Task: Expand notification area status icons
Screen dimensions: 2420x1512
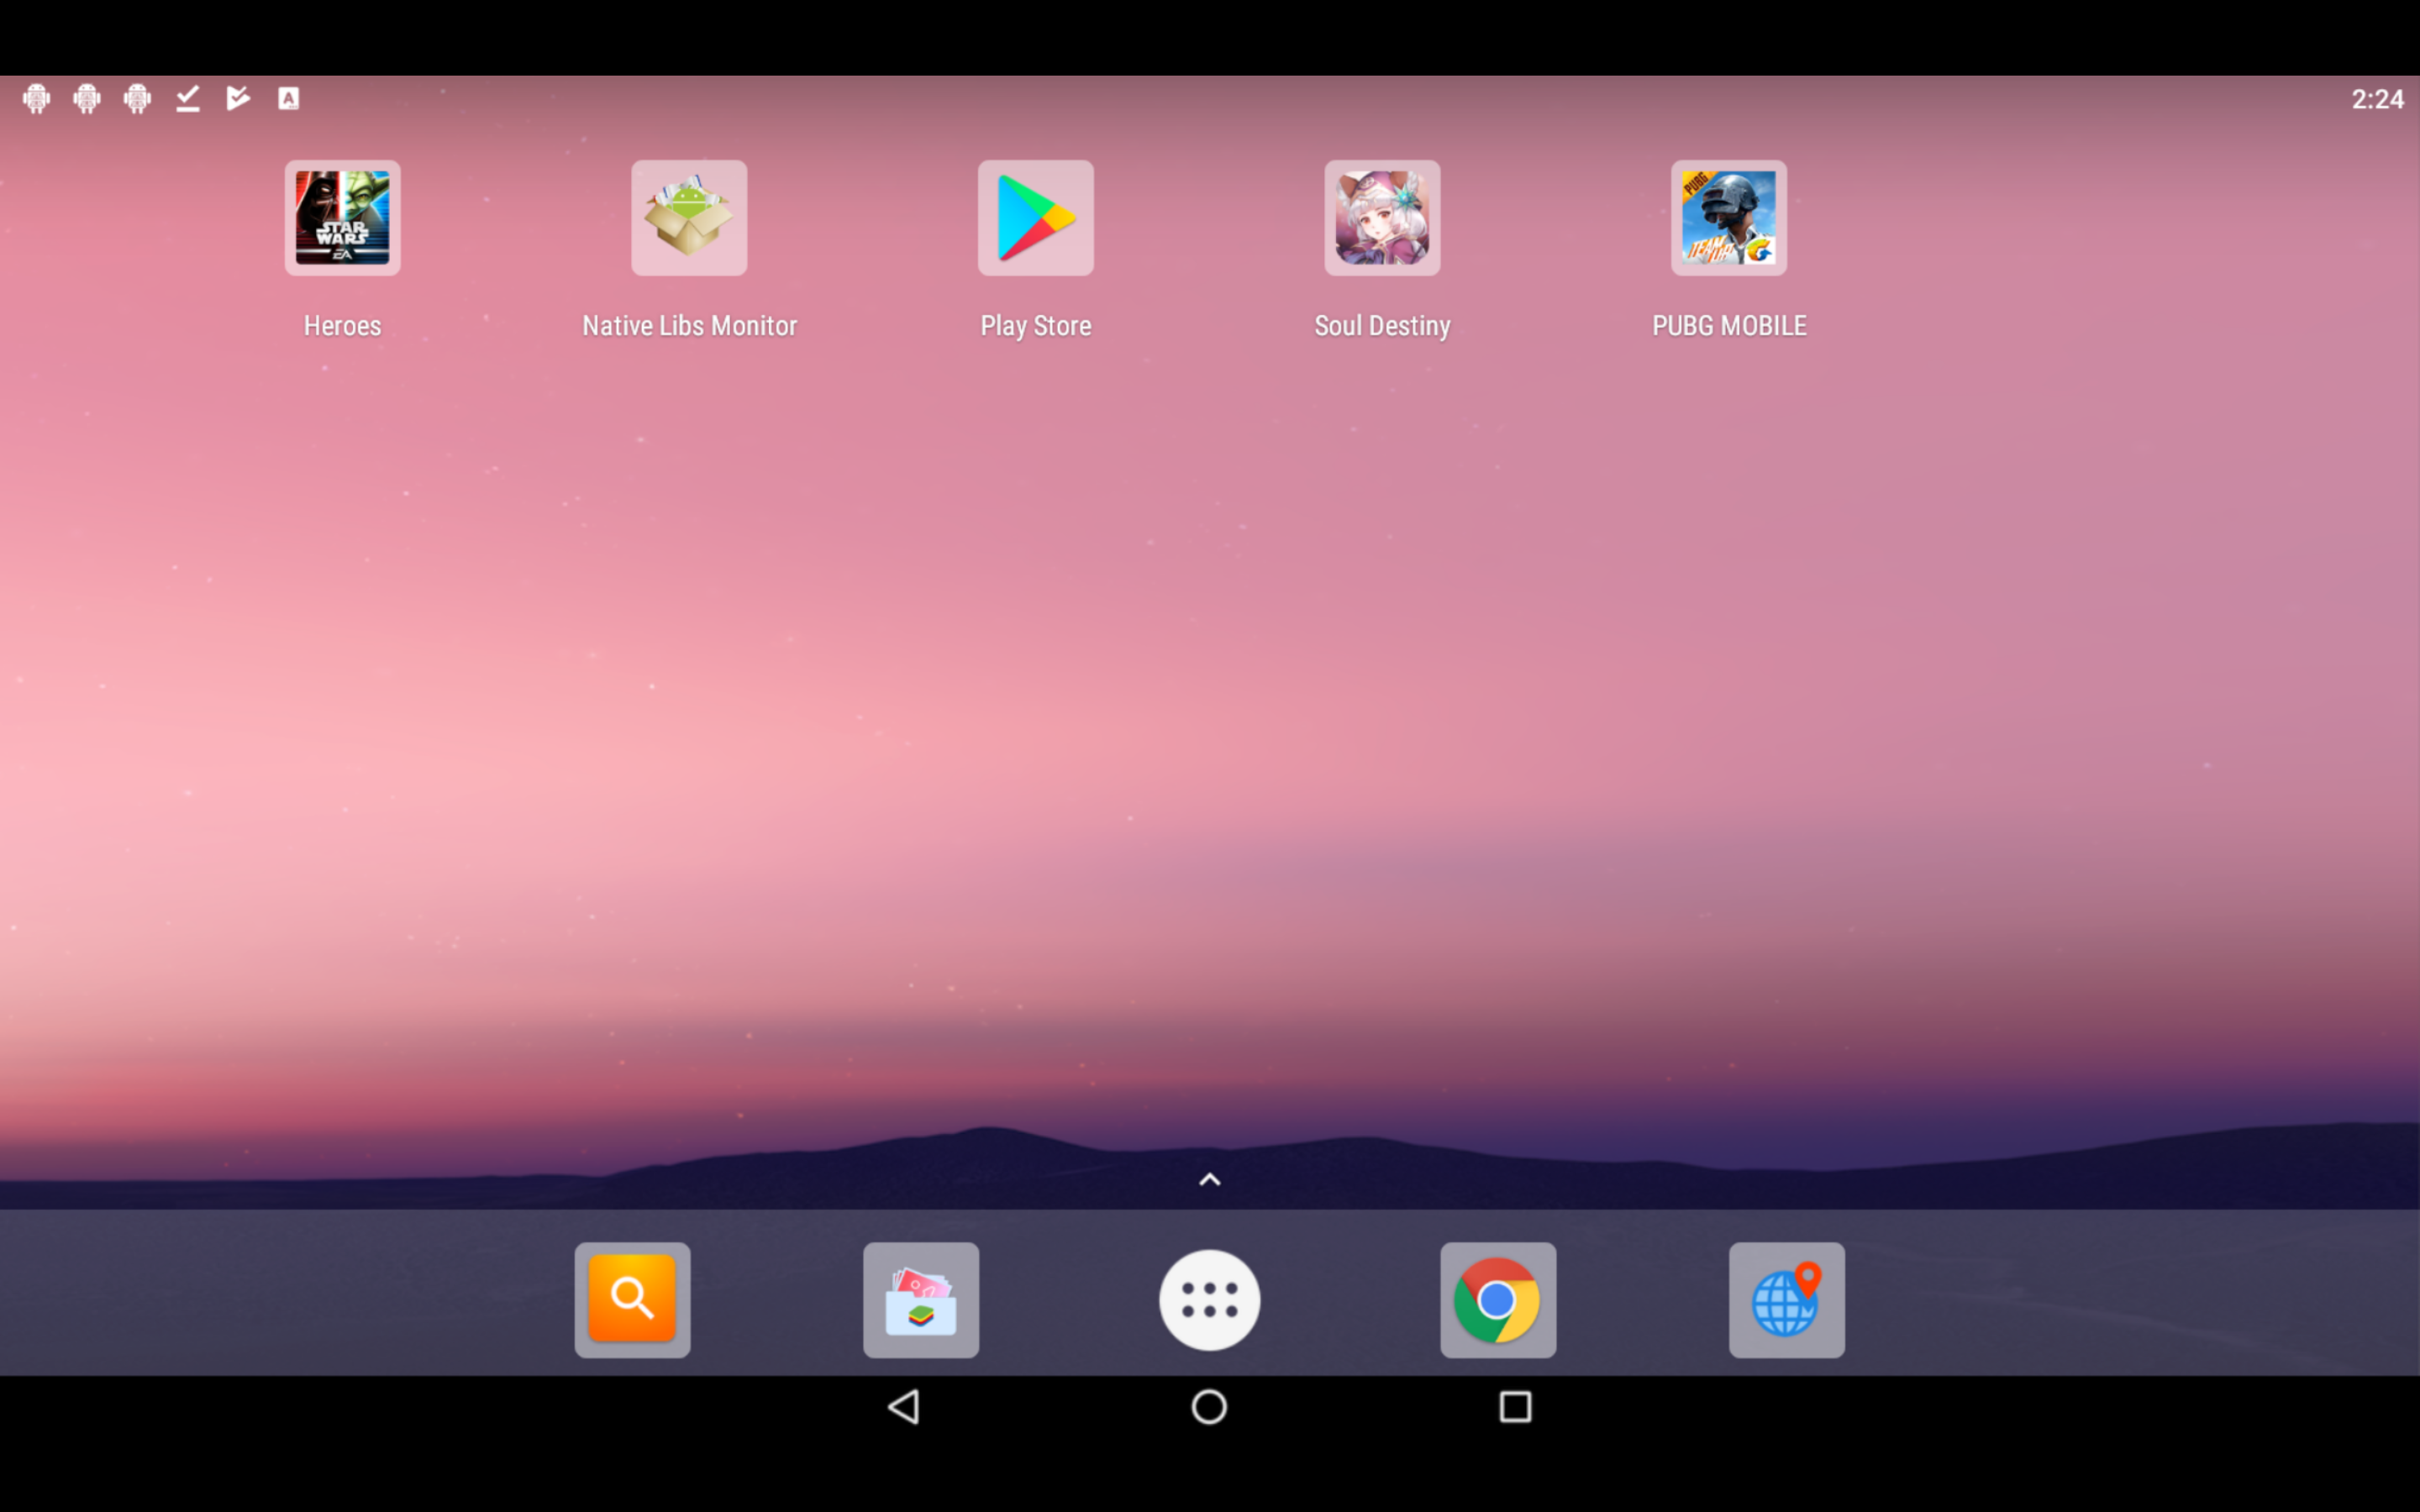Action: (x=157, y=97)
